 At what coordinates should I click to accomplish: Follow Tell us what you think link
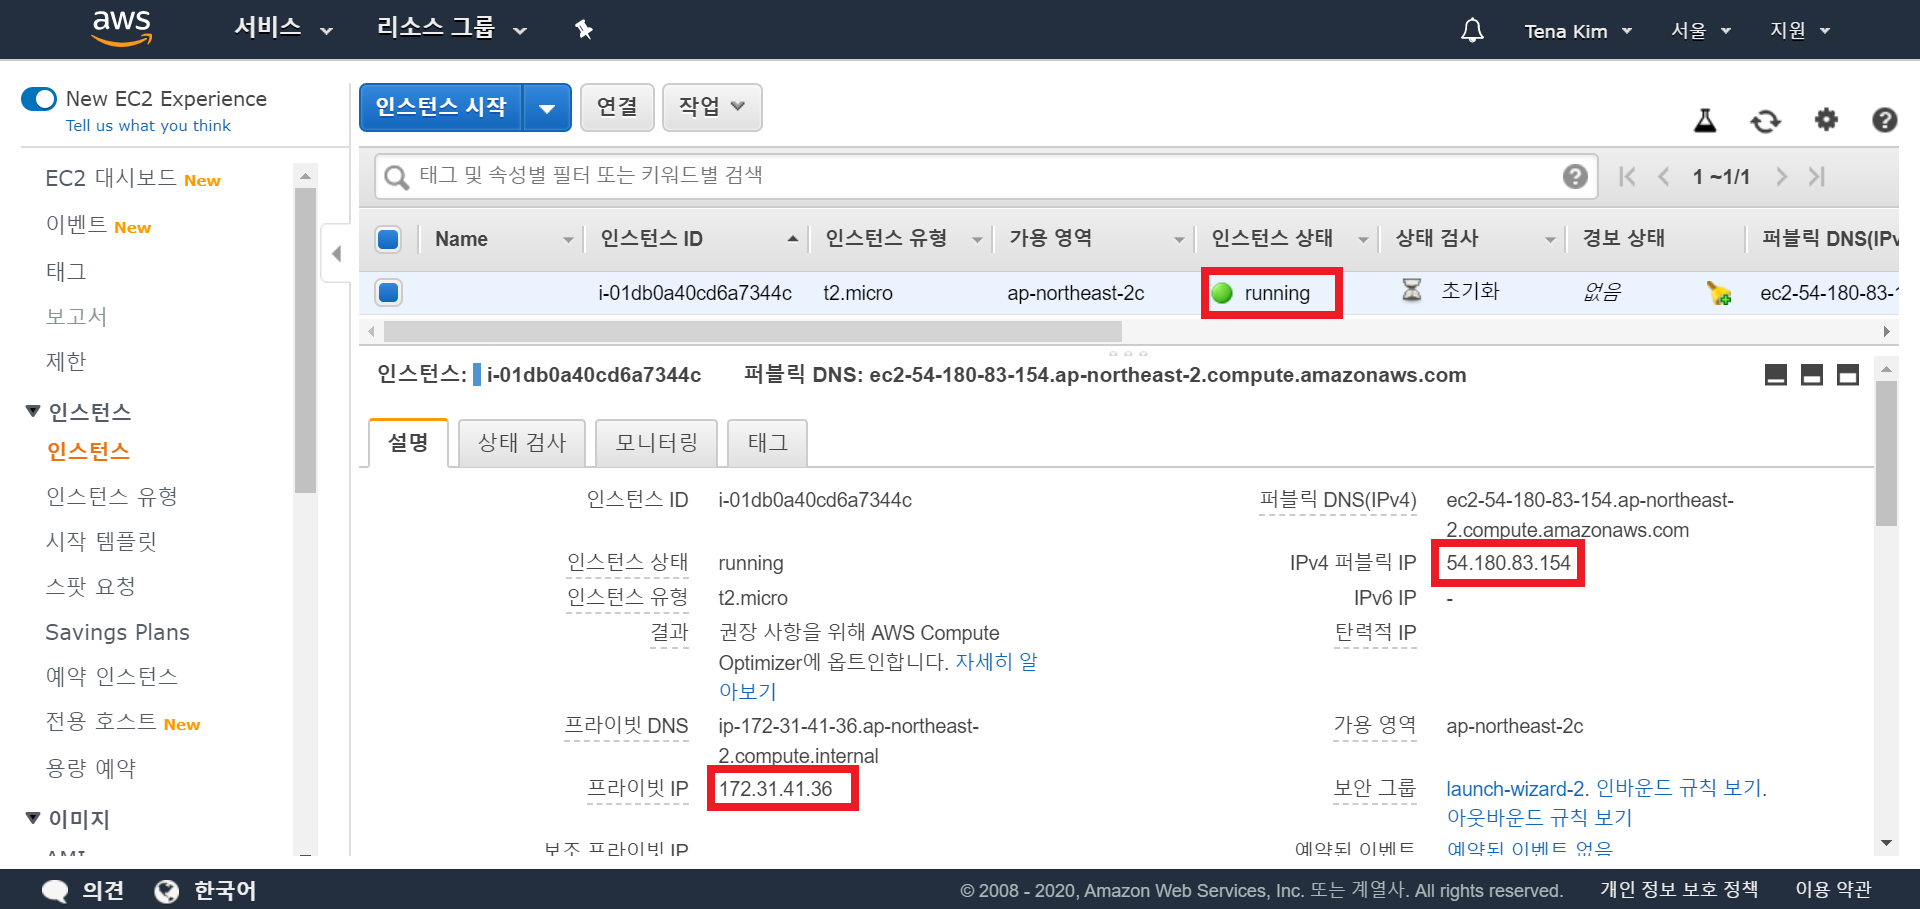point(148,126)
